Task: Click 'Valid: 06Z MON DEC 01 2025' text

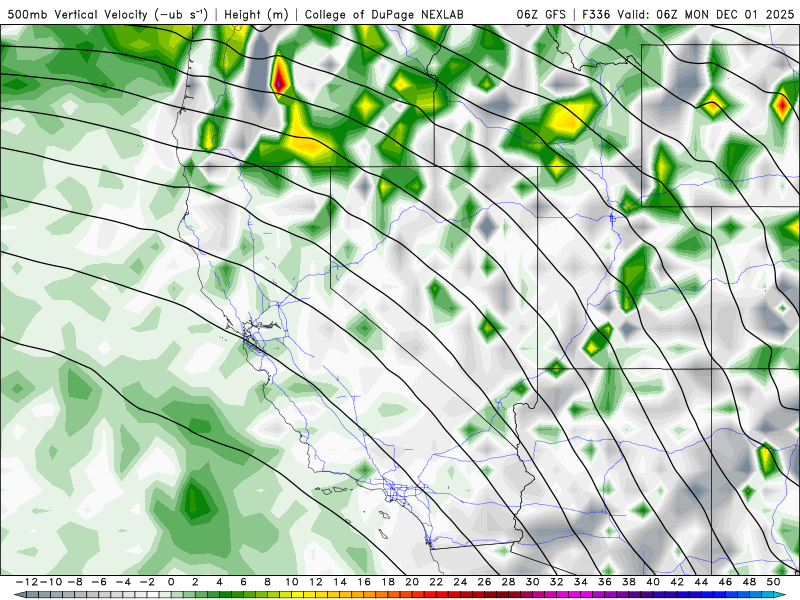Action: (706, 14)
